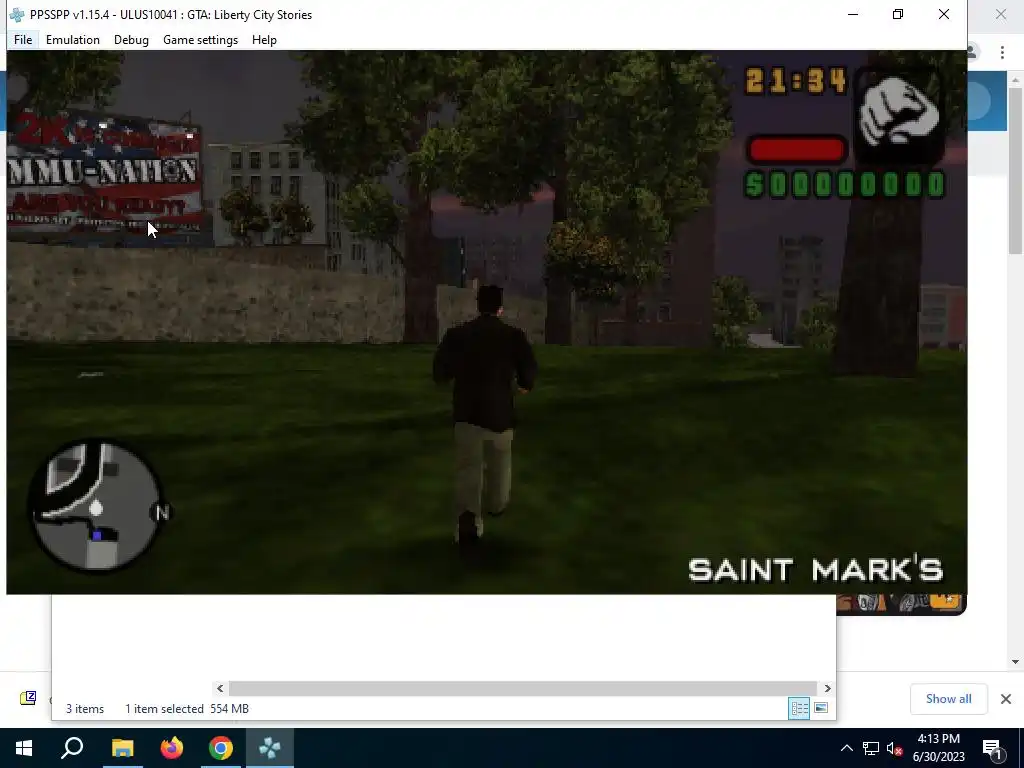The width and height of the screenshot is (1024, 768).
Task: Click the Chrome profile avatar icon
Action: click(973, 52)
